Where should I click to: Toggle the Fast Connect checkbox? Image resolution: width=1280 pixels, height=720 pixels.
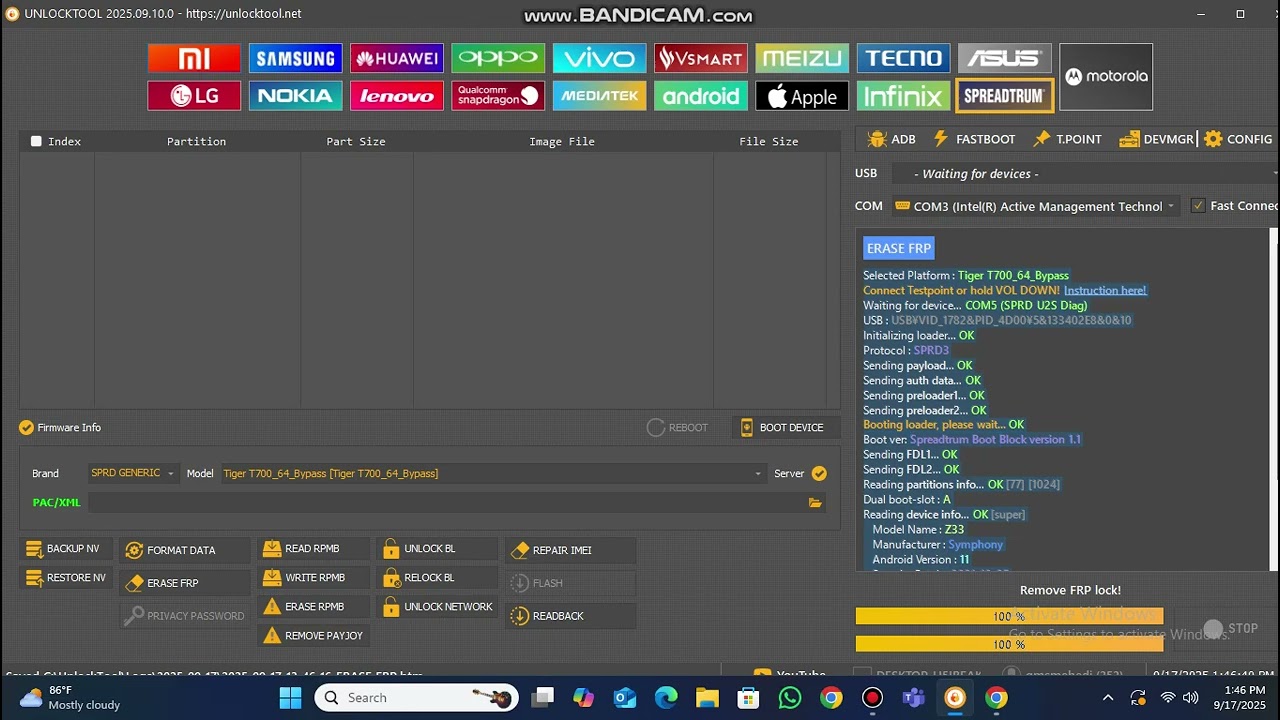1198,206
